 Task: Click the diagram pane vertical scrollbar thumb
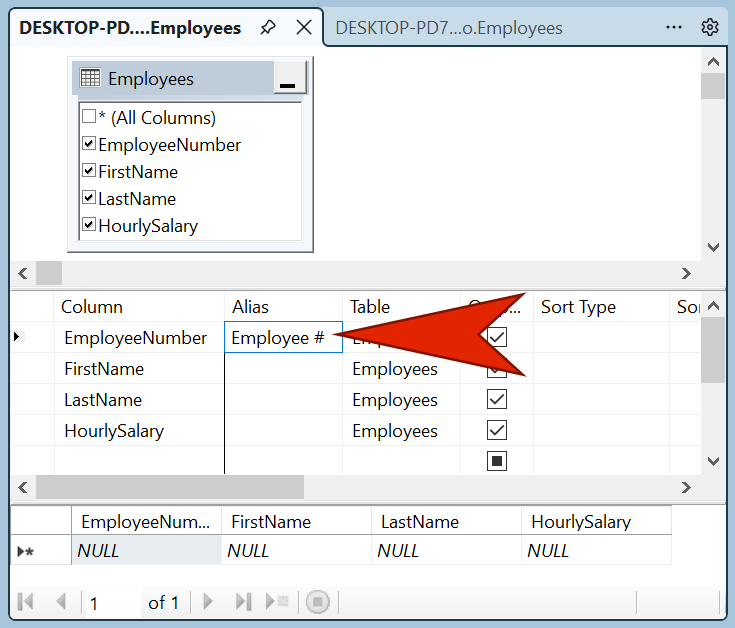(x=713, y=86)
